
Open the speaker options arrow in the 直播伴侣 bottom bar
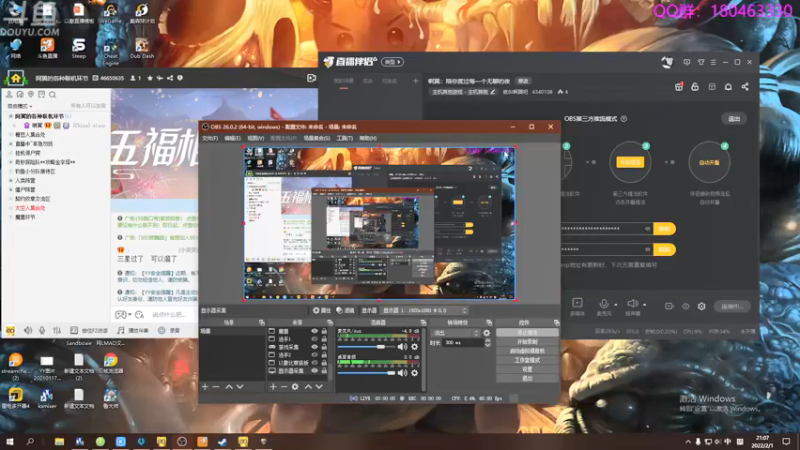point(644,305)
